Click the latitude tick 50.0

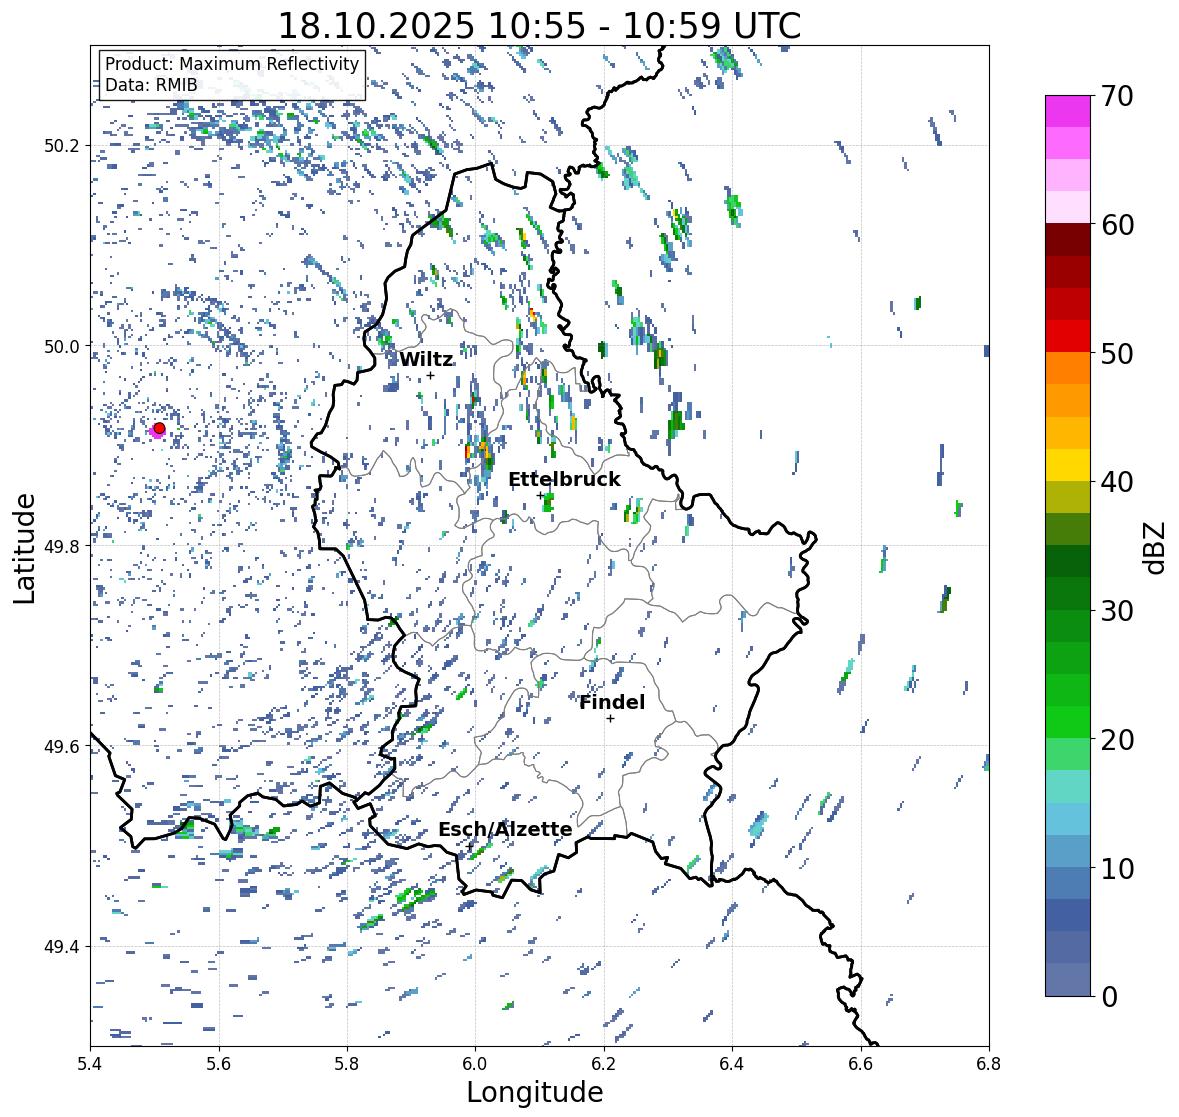pyautogui.click(x=62, y=346)
